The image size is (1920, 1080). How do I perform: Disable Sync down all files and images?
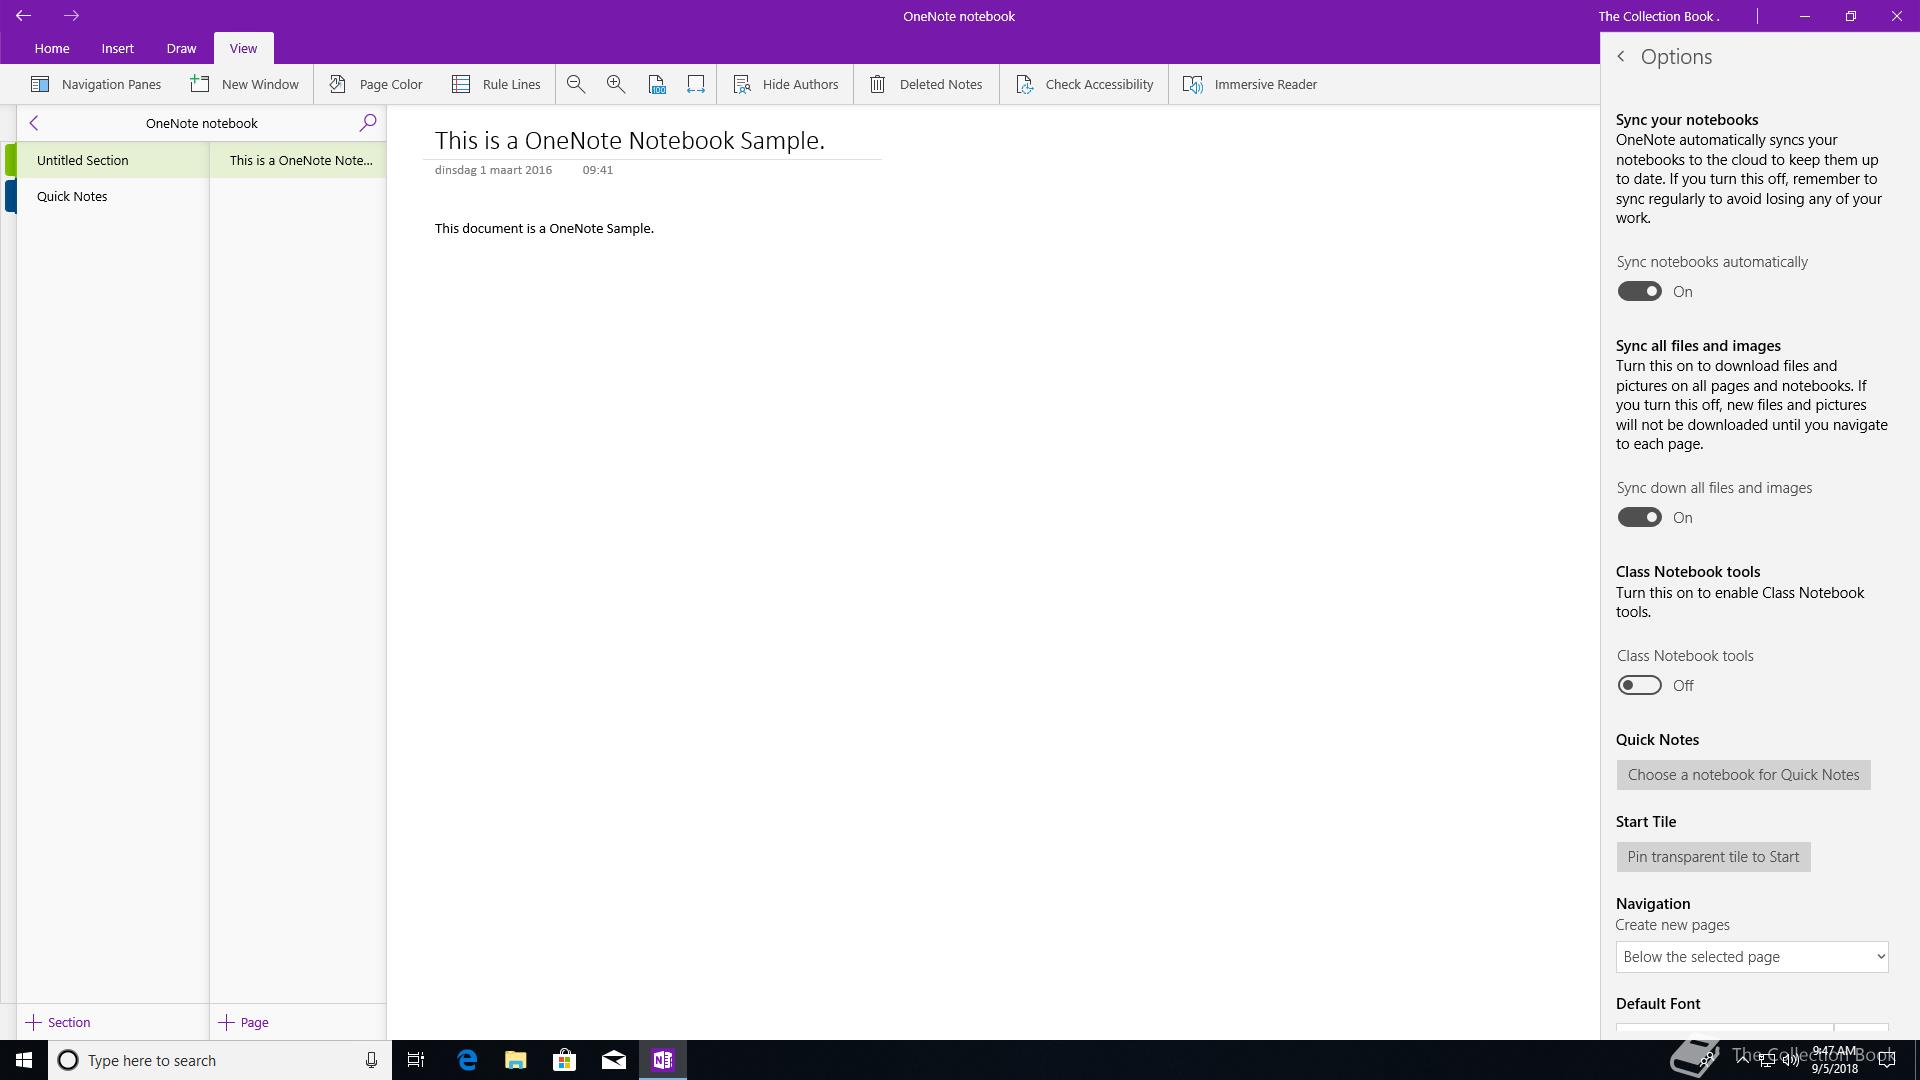(x=1640, y=518)
